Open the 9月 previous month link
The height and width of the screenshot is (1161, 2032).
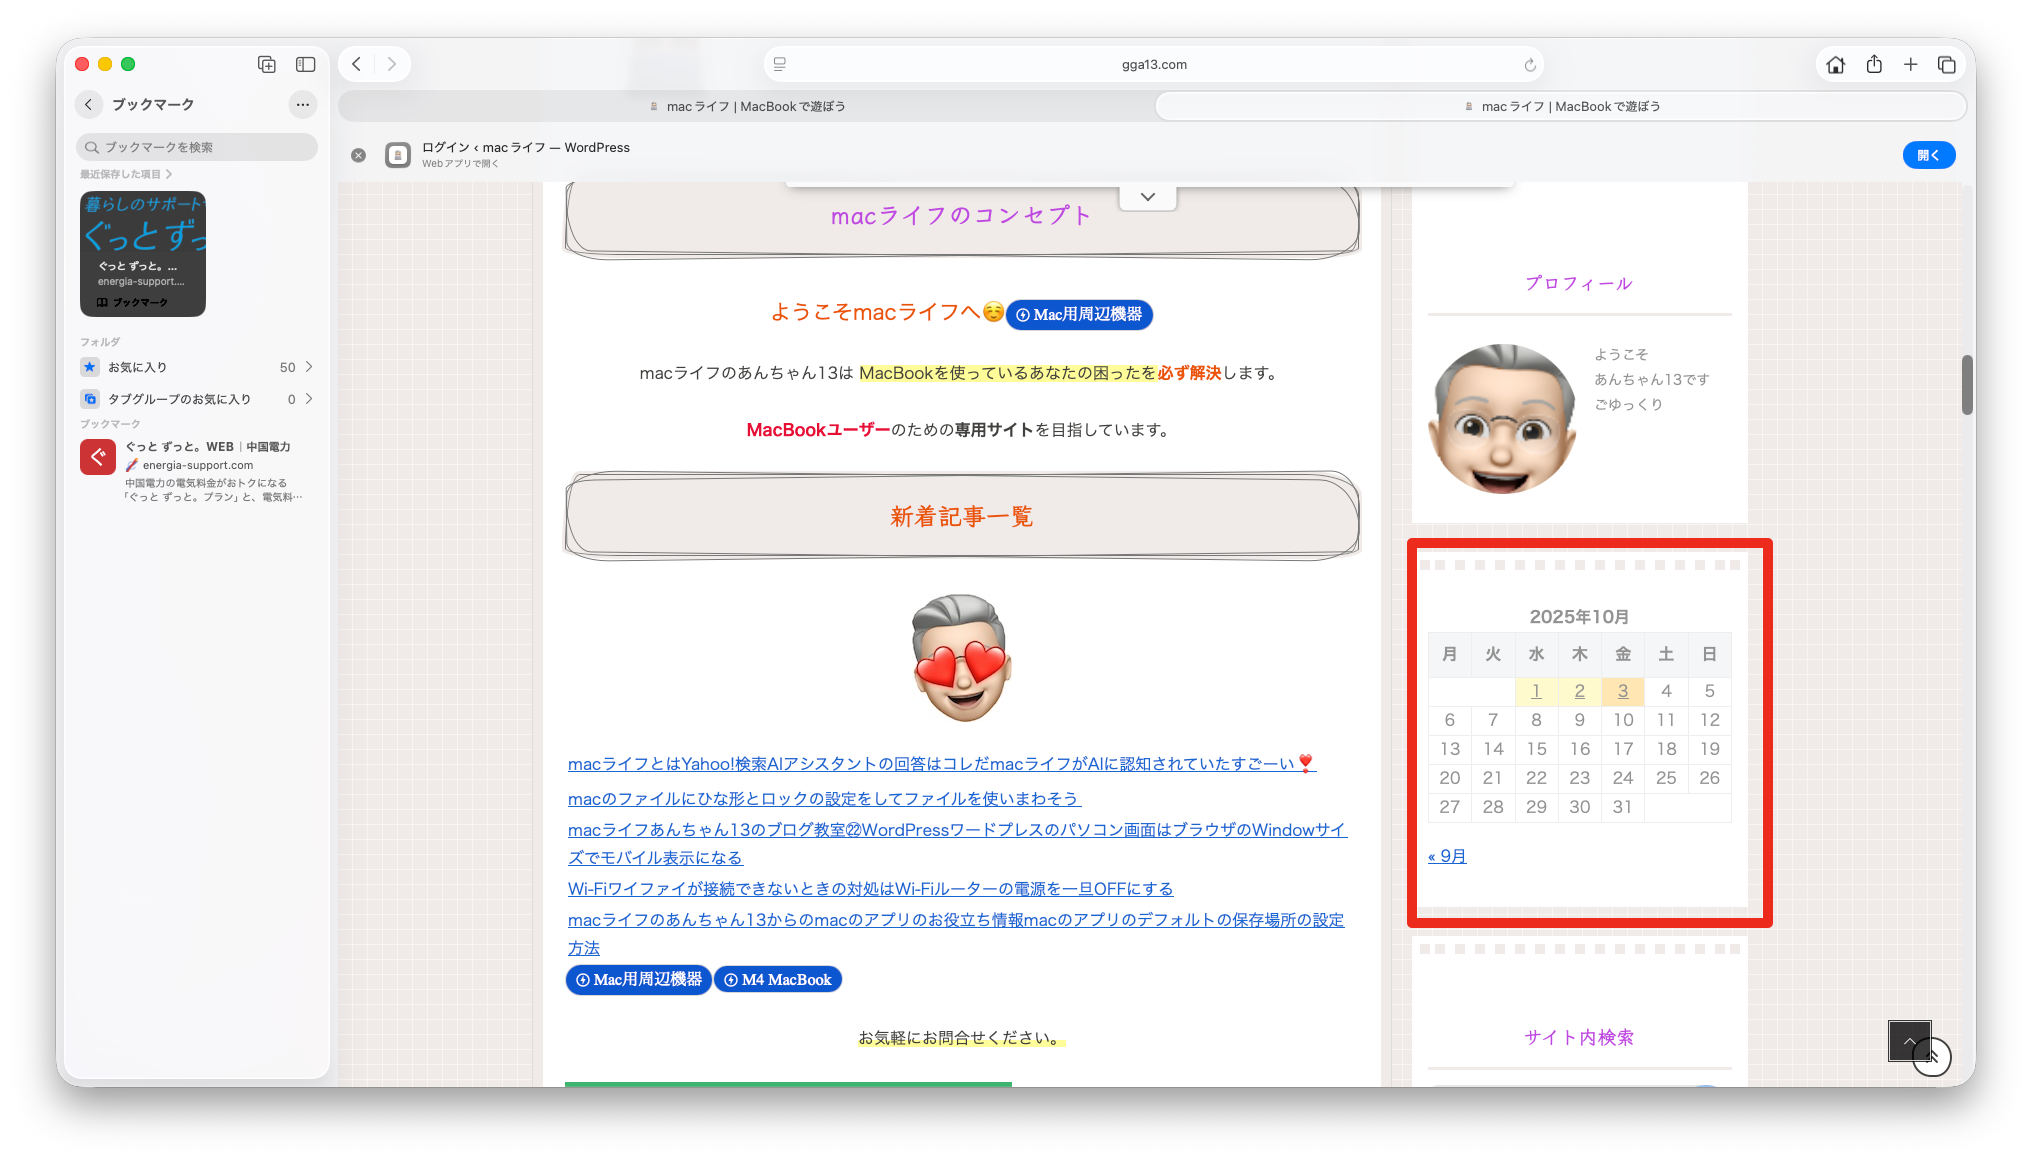pos(1447,856)
